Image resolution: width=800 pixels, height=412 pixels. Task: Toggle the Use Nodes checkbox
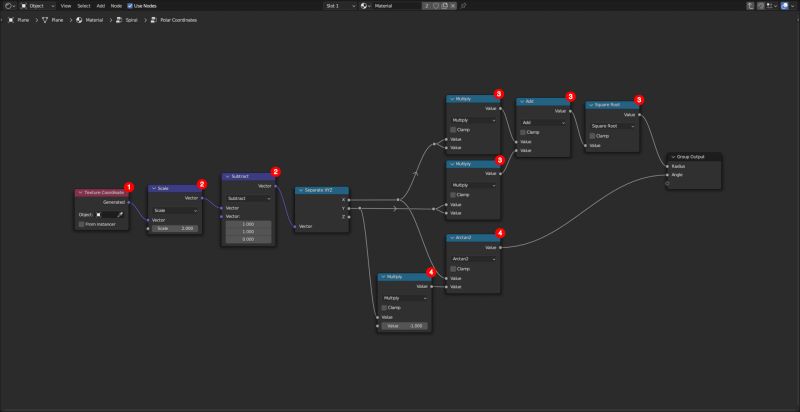tap(130, 6)
